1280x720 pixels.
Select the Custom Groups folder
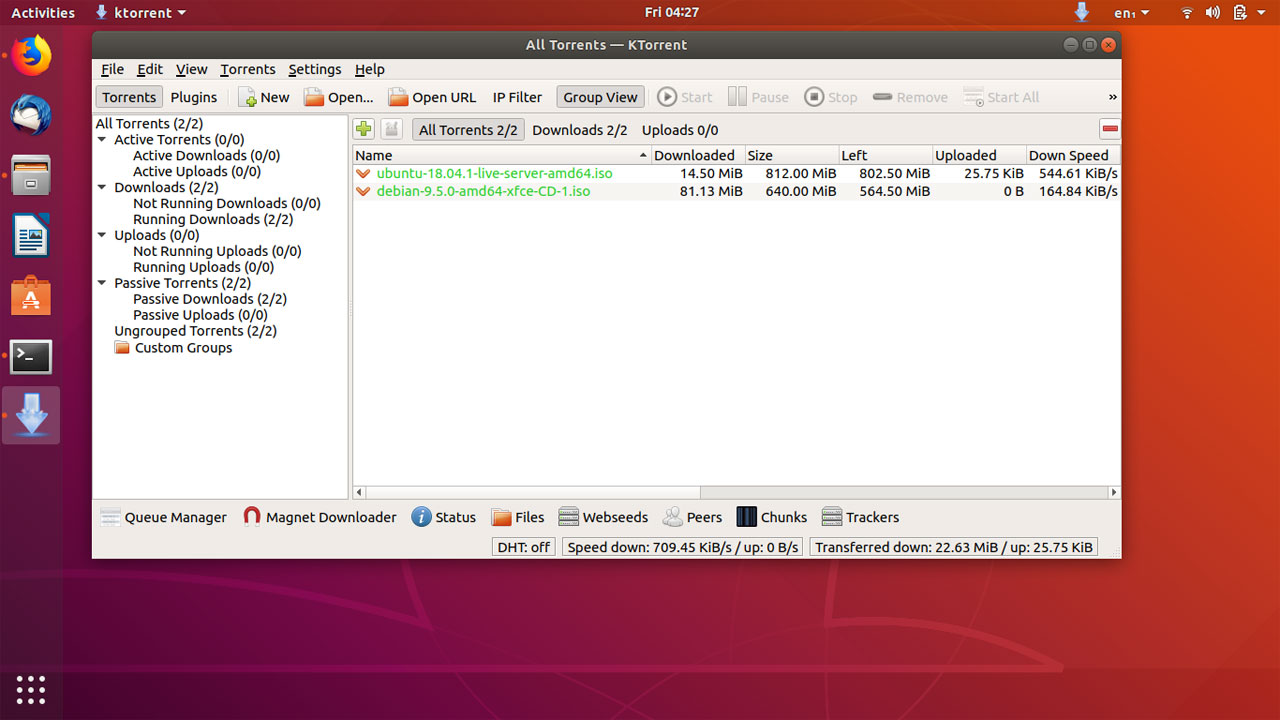(173, 348)
